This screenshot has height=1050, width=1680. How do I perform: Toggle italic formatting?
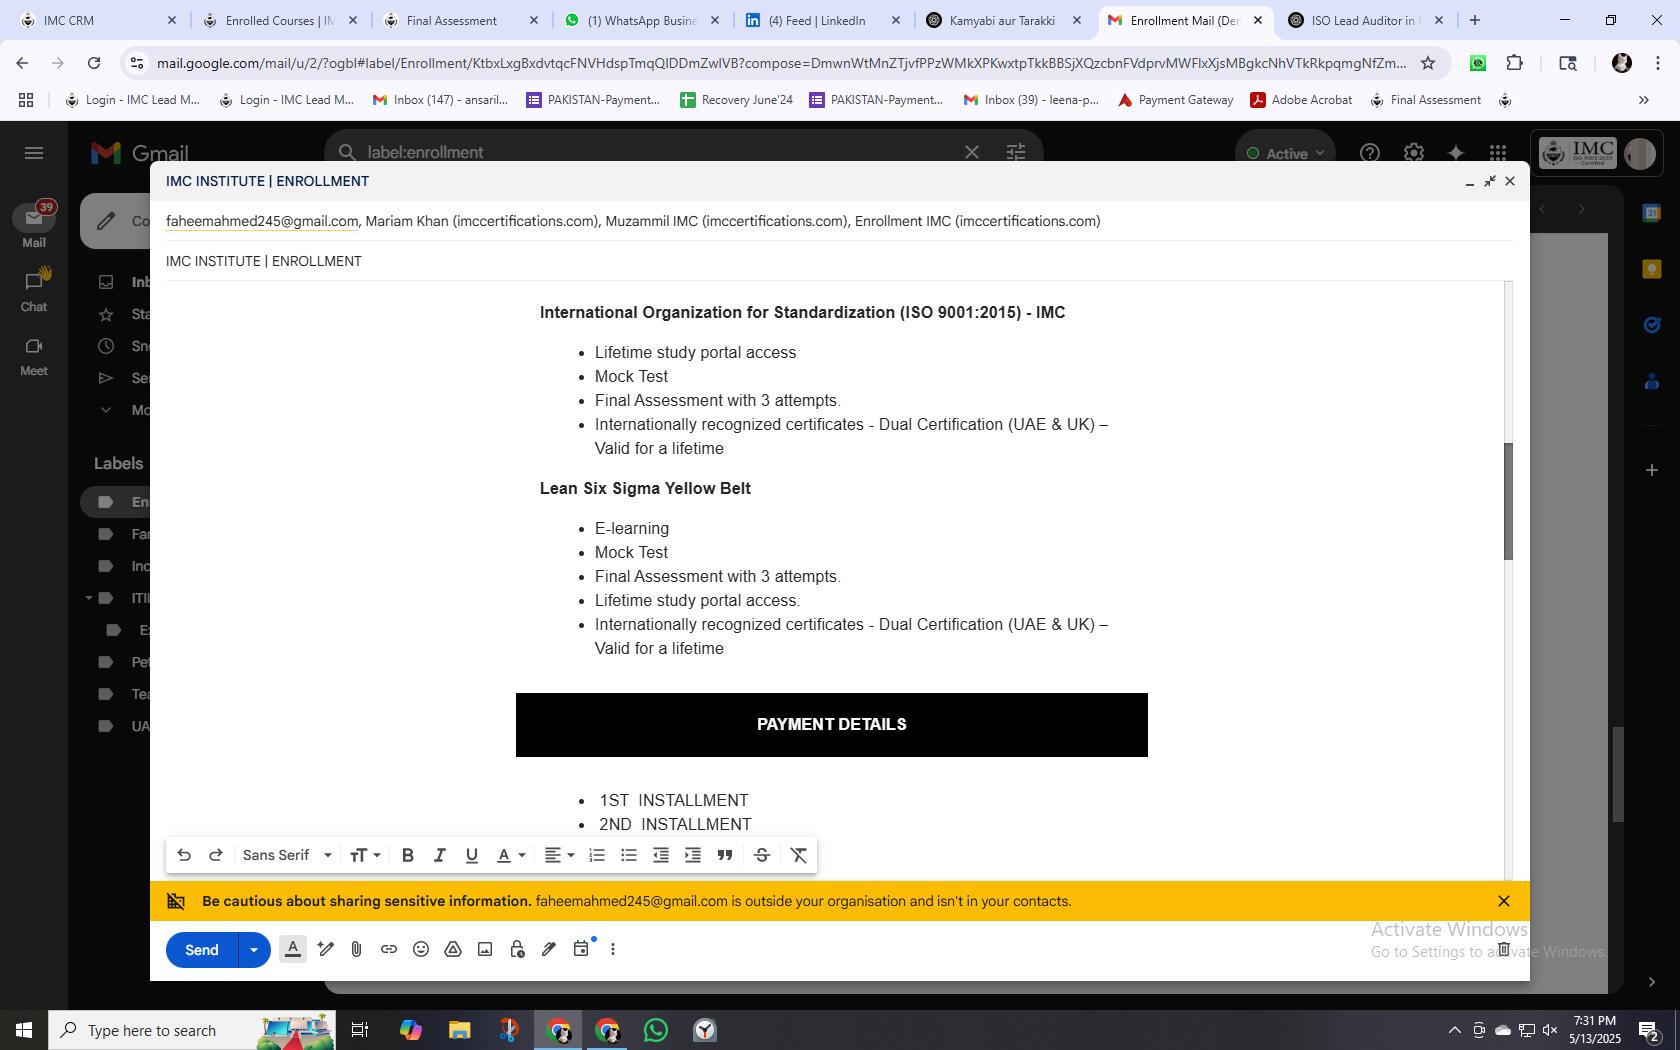(x=439, y=855)
